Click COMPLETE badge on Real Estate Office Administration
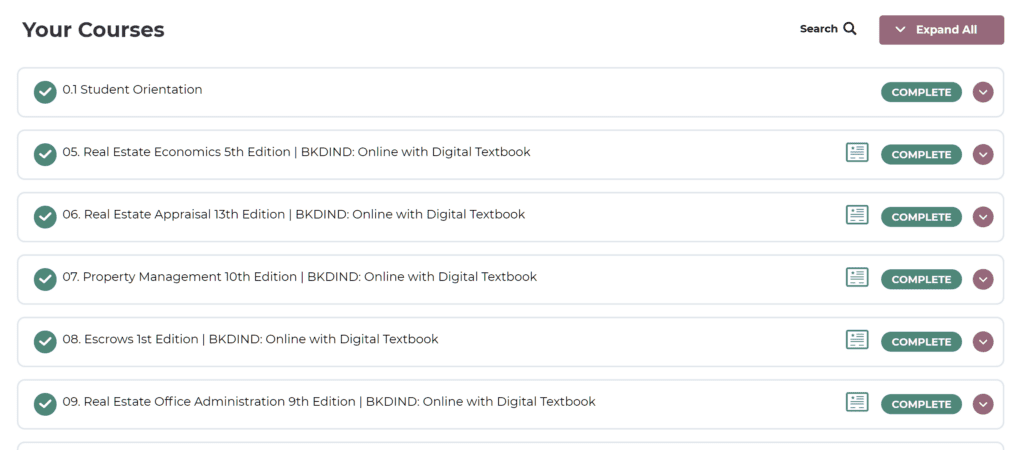1024x450 pixels. click(921, 404)
